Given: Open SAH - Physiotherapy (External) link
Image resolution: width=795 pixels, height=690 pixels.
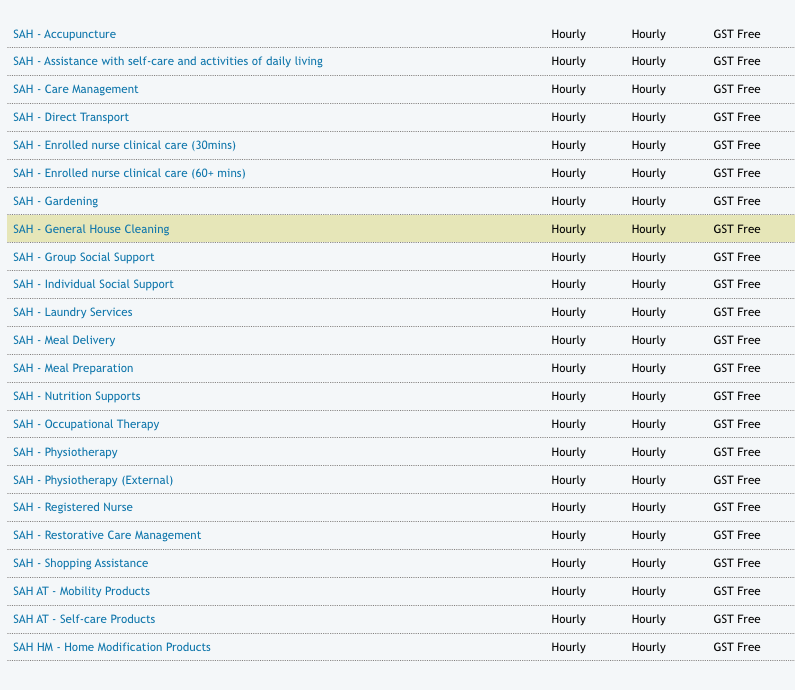Looking at the screenshot, I should (x=93, y=480).
